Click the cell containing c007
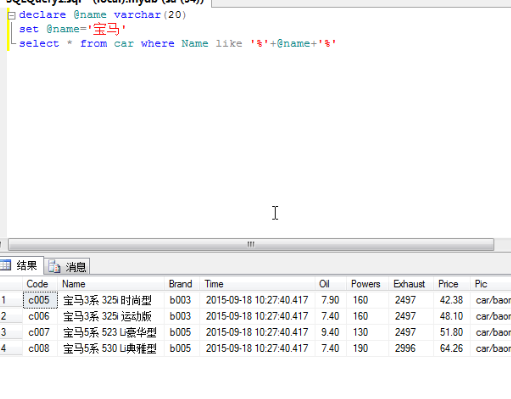511x399 pixels. pos(40,332)
